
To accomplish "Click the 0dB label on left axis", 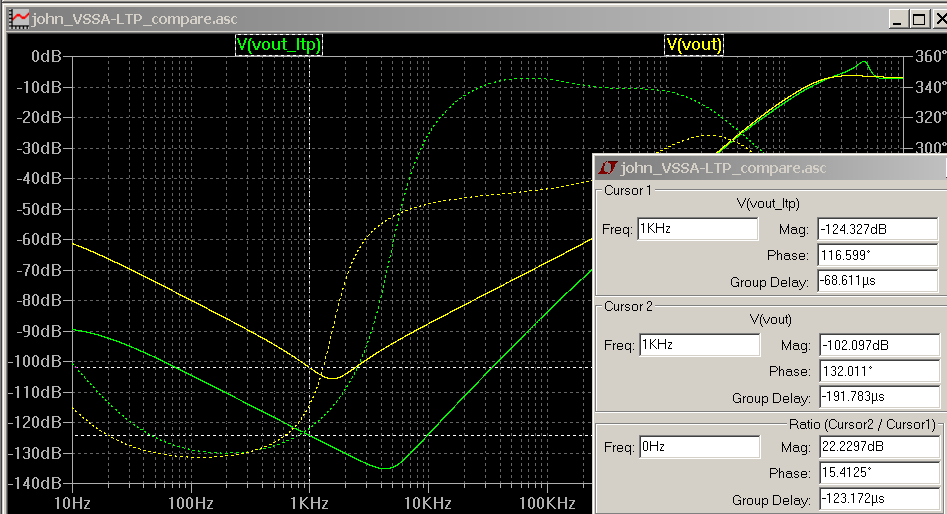I will tap(47, 56).
